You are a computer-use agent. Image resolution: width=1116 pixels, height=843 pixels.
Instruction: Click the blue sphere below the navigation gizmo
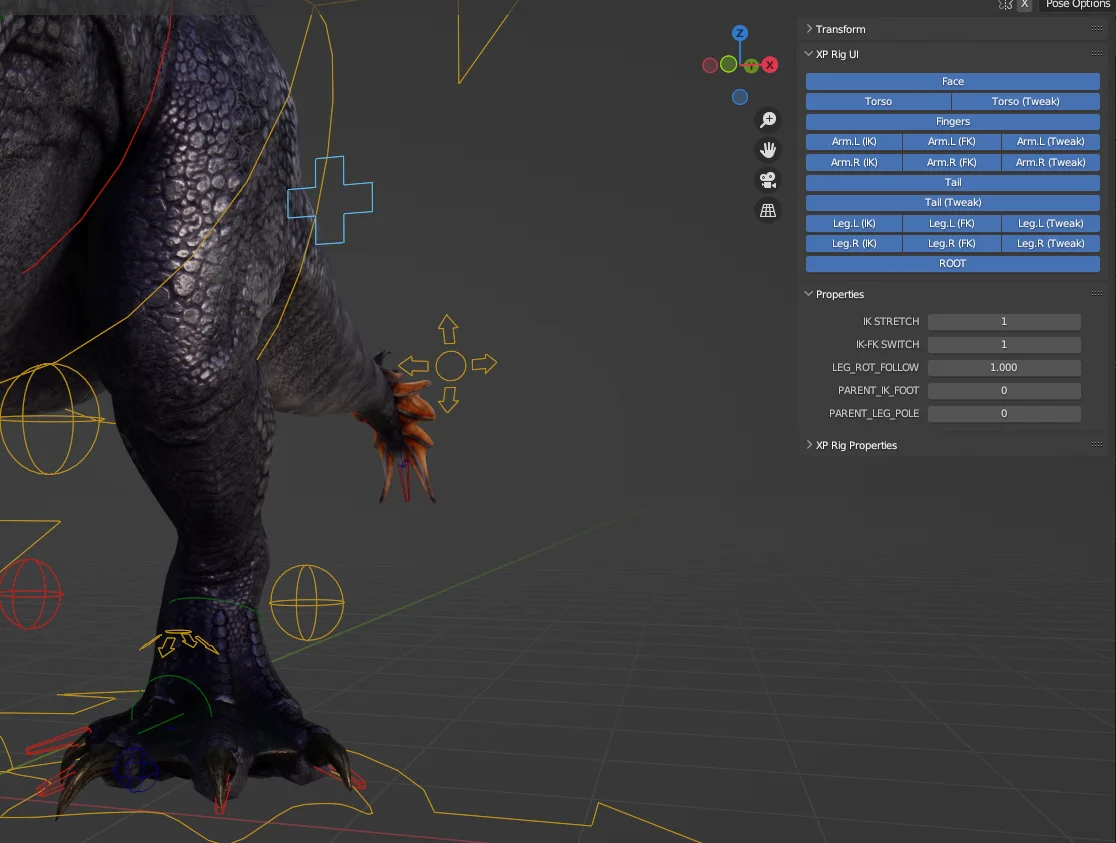pyautogui.click(x=740, y=97)
